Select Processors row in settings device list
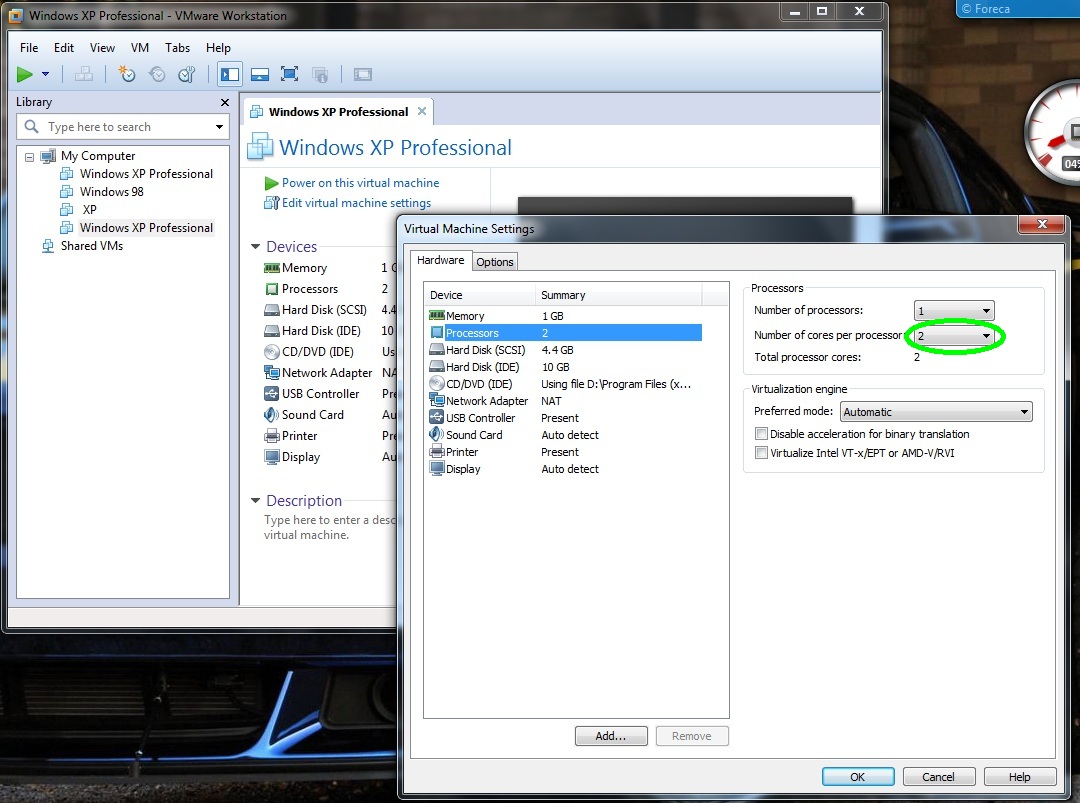This screenshot has width=1080, height=803. pyautogui.click(x=564, y=333)
